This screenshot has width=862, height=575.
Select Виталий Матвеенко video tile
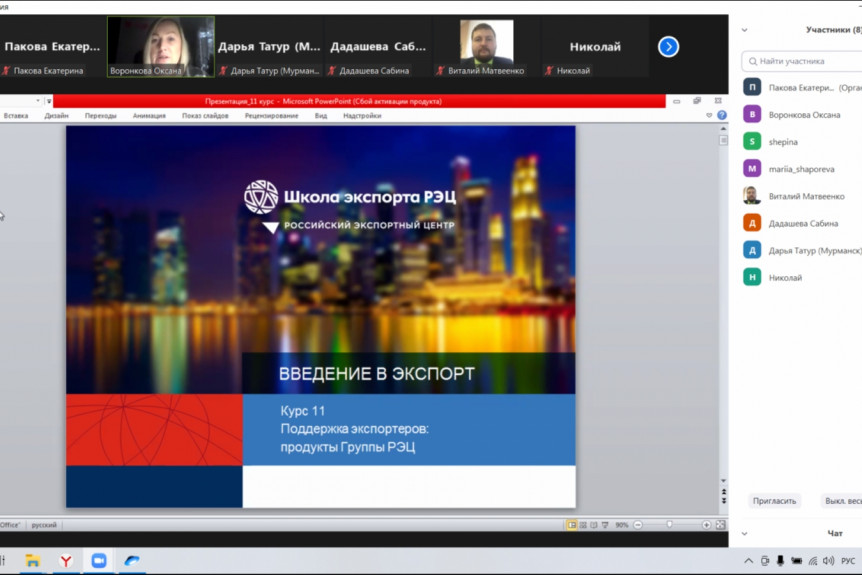point(487,47)
